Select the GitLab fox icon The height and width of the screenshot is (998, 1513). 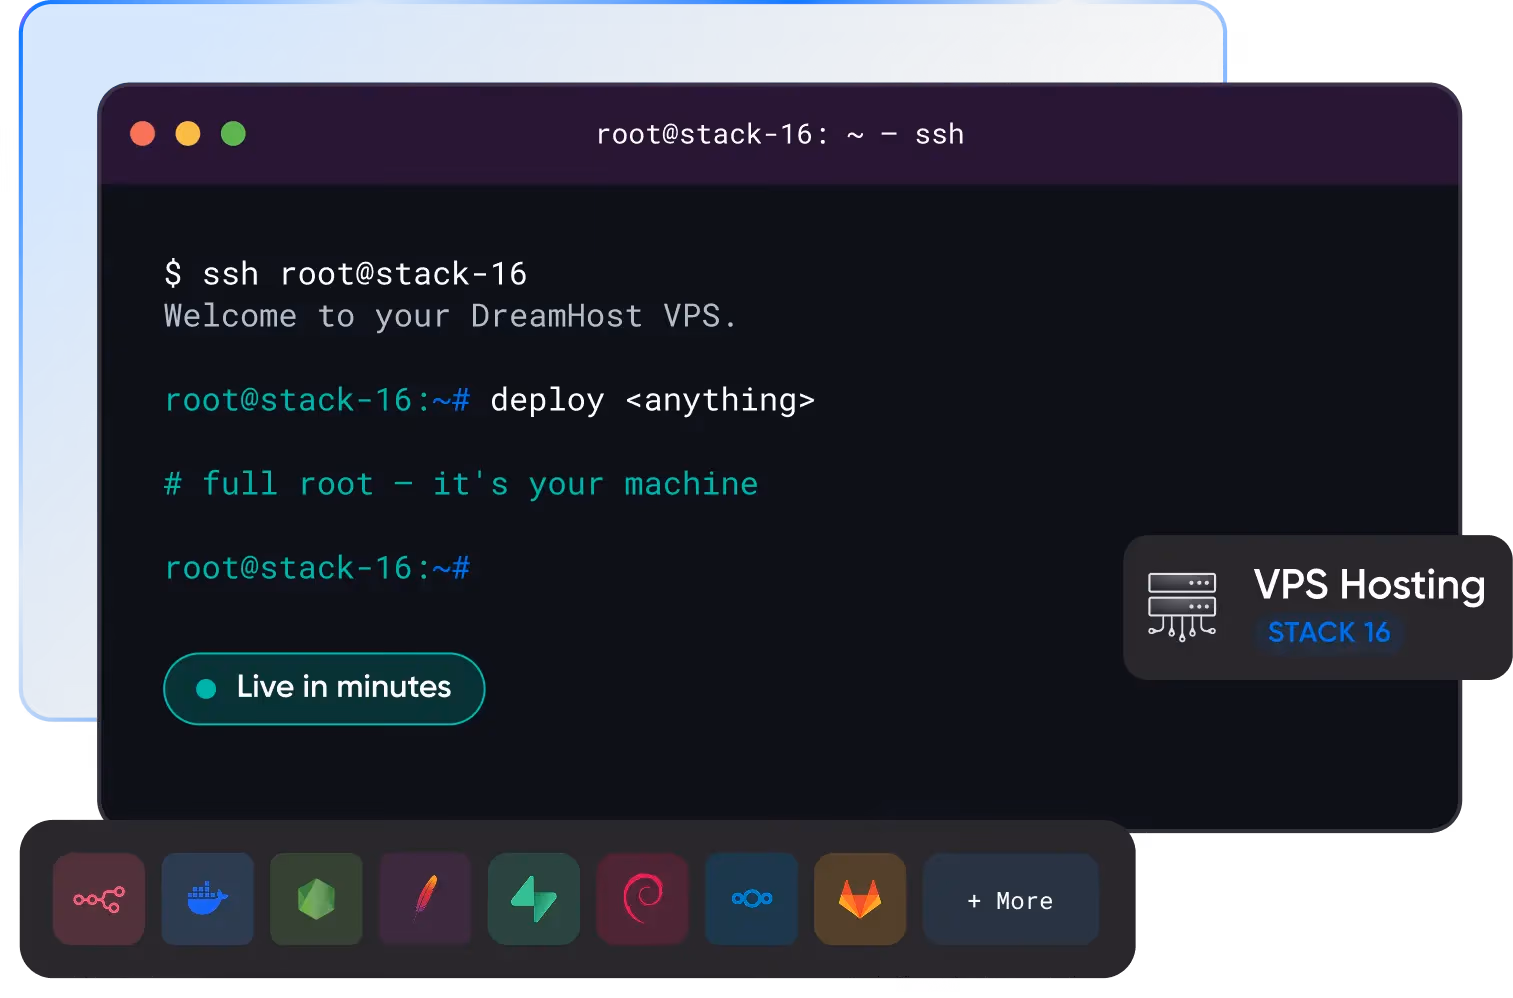860,899
